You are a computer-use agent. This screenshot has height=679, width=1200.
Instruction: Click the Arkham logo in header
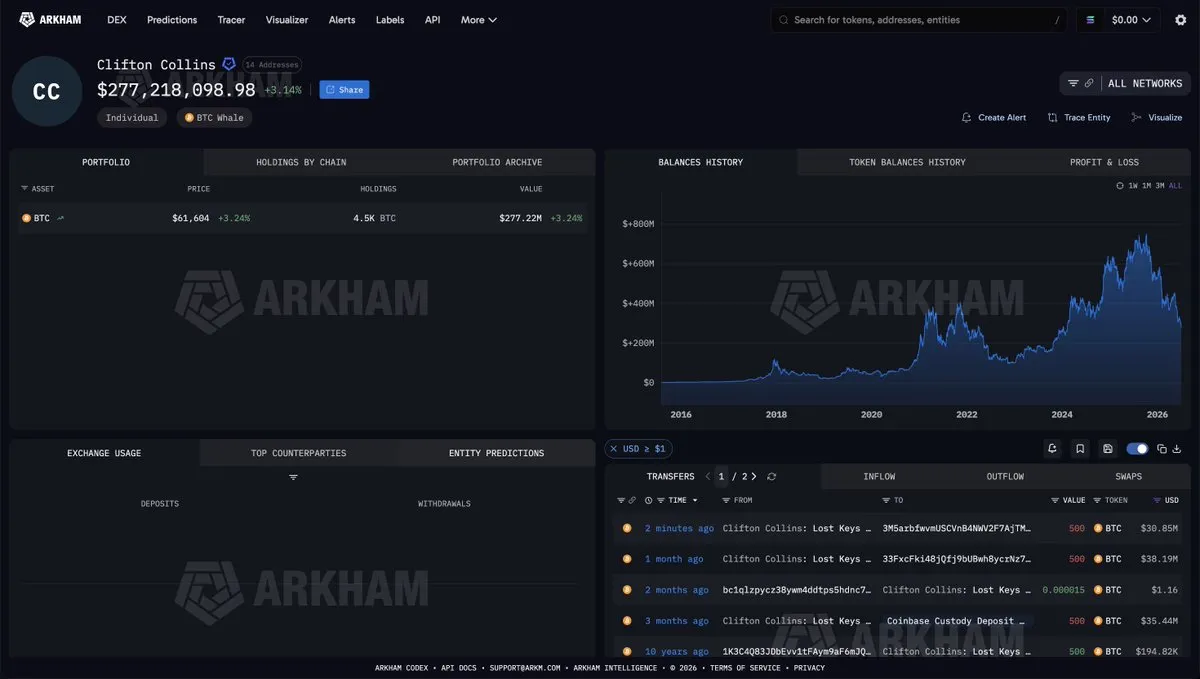coord(50,19)
